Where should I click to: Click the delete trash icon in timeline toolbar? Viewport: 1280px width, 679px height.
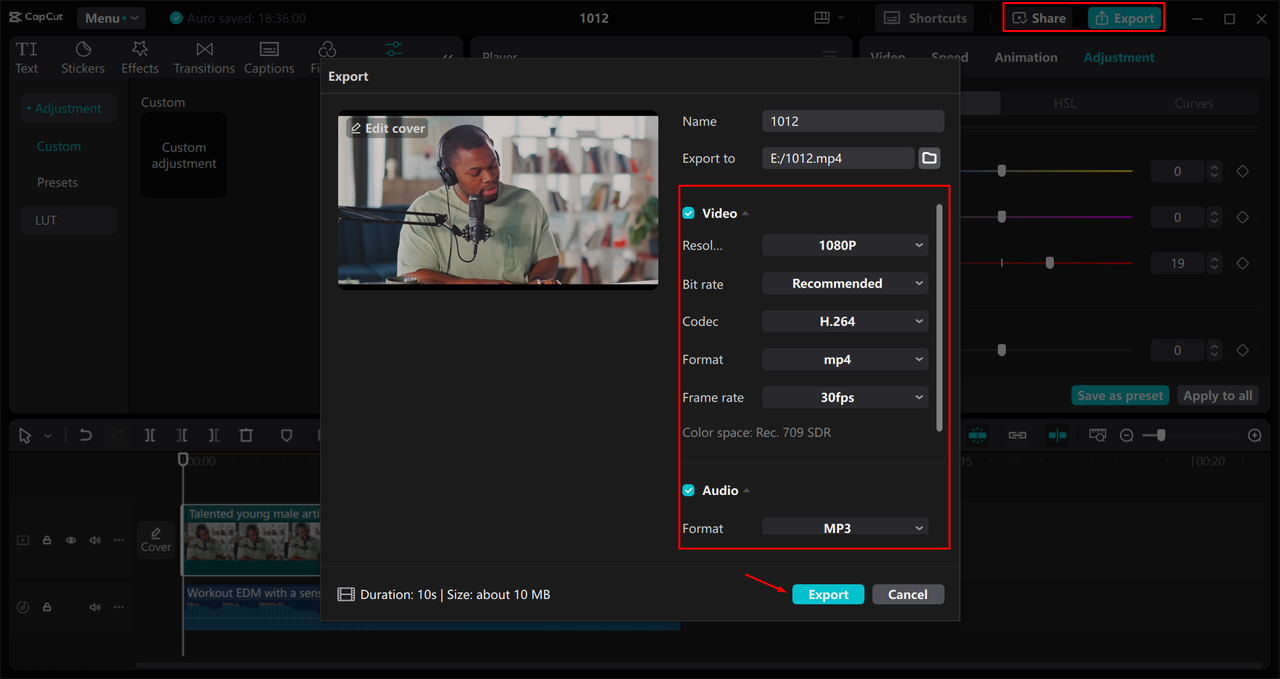[x=246, y=435]
